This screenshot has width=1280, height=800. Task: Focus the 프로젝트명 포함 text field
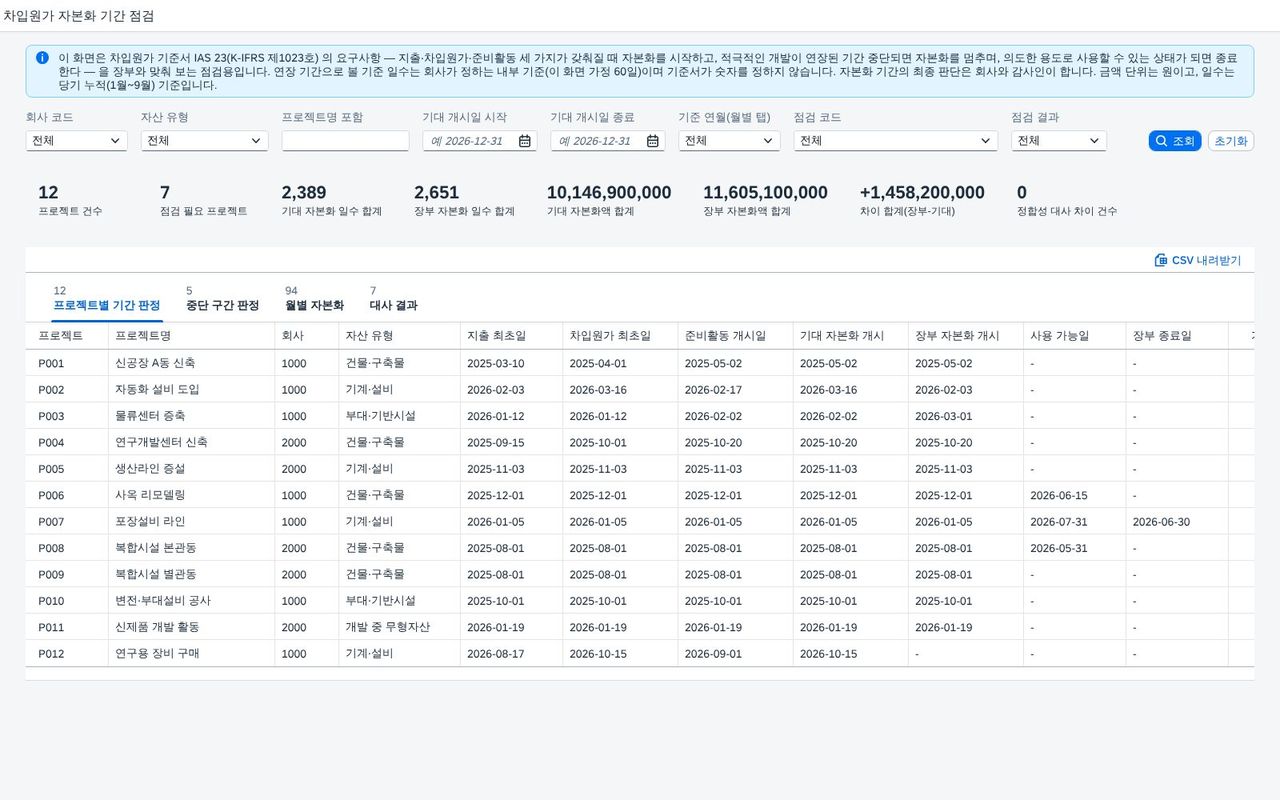(x=345, y=141)
